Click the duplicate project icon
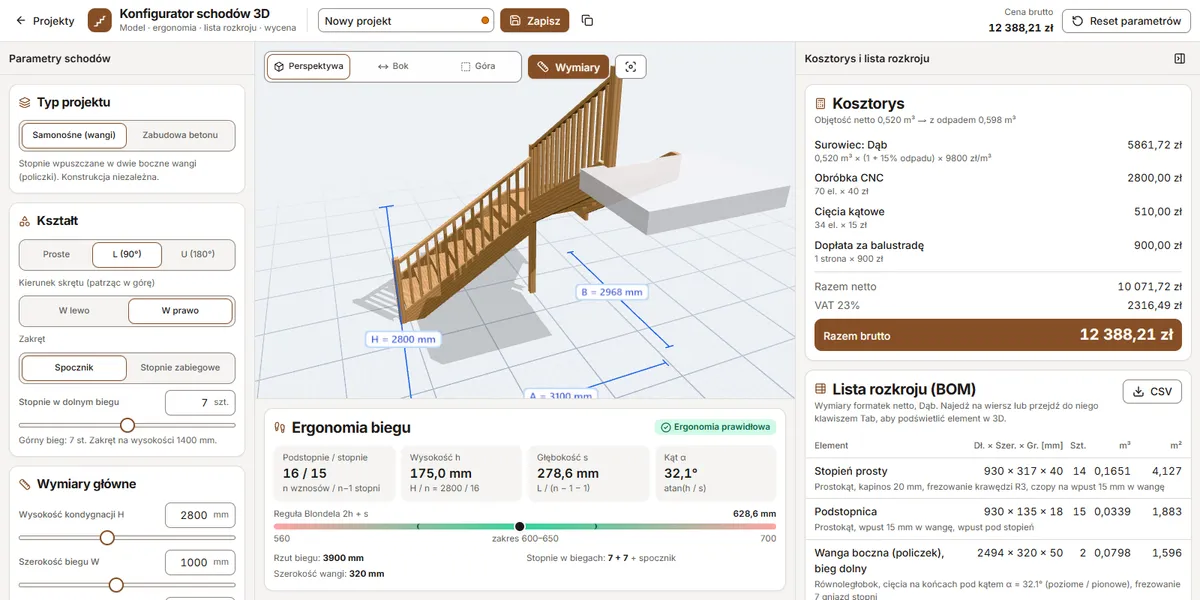1200x600 pixels. pos(587,20)
